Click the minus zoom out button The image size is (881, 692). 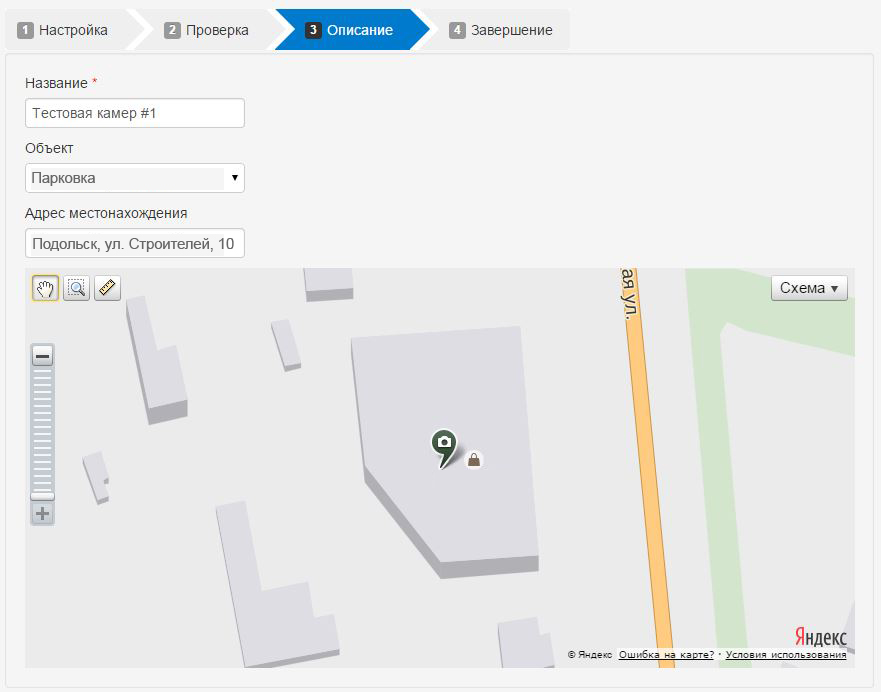(42, 356)
